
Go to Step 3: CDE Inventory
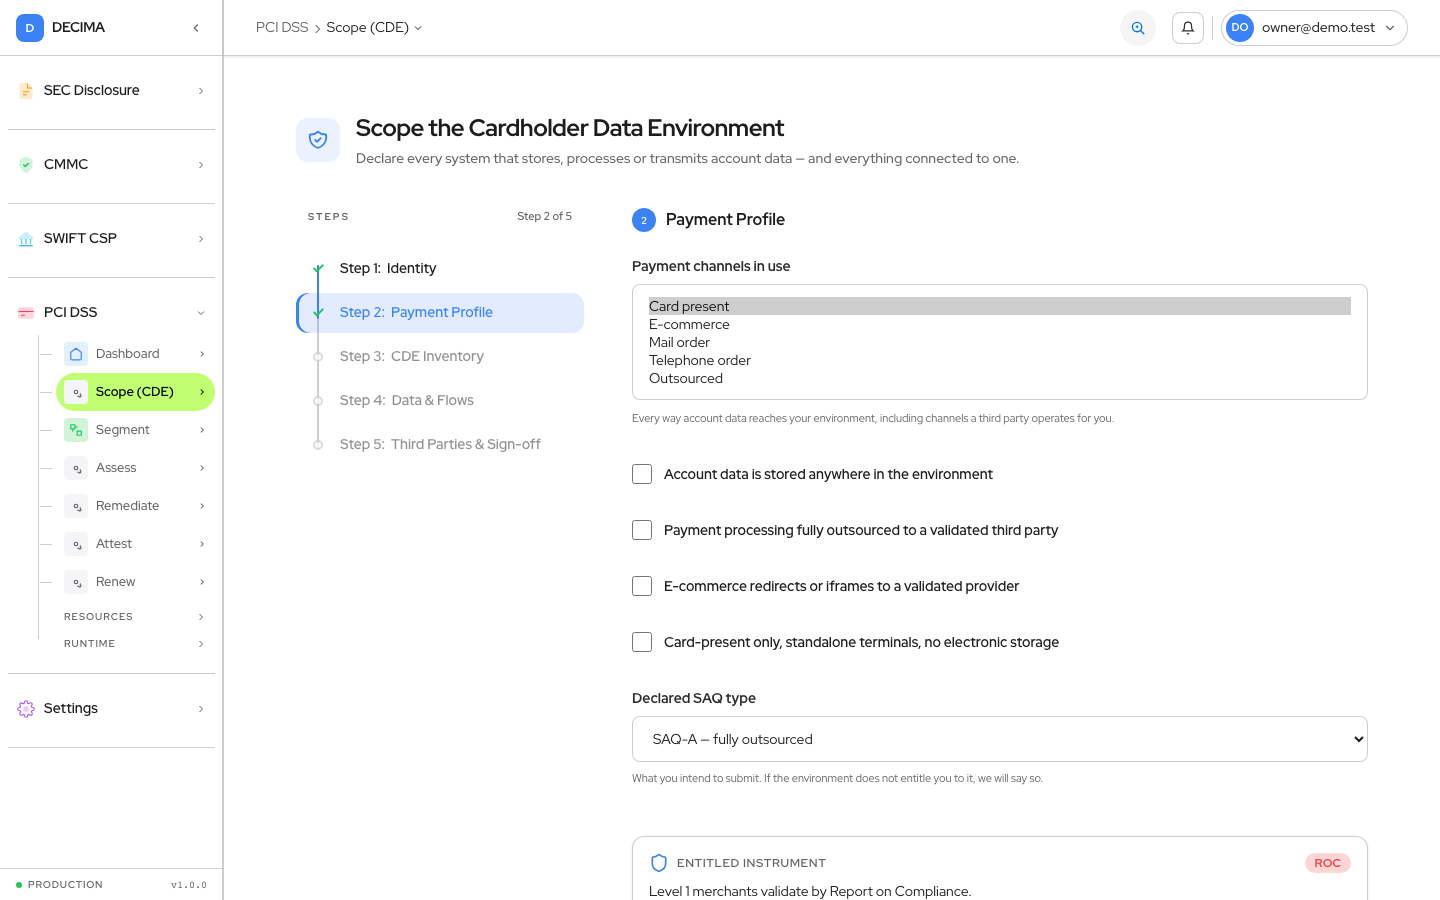coord(440,357)
